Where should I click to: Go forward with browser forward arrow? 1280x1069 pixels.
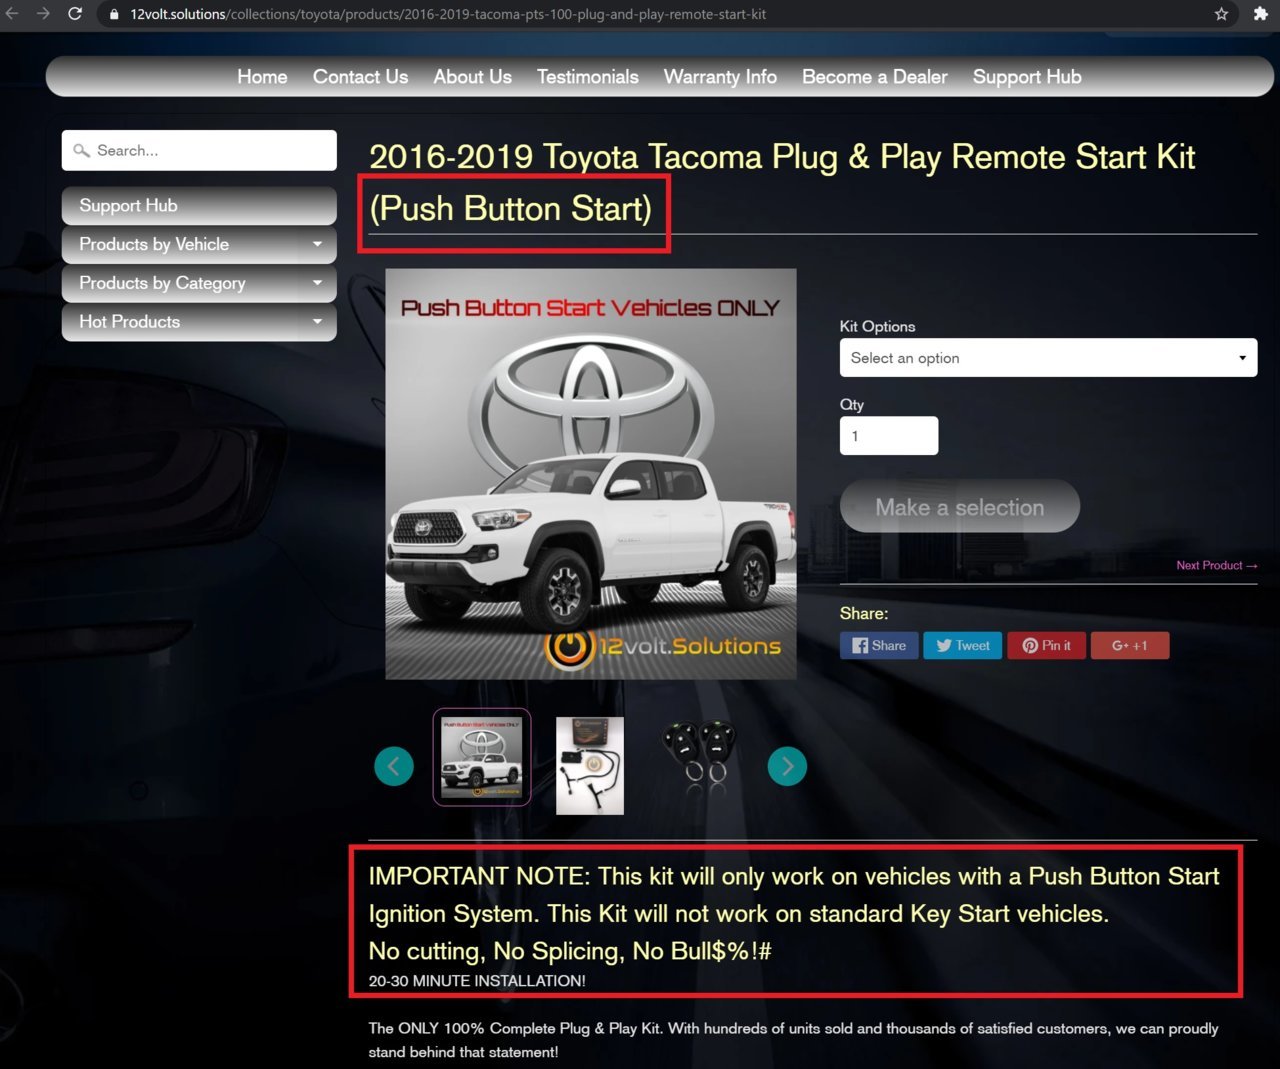pyautogui.click(x=43, y=14)
